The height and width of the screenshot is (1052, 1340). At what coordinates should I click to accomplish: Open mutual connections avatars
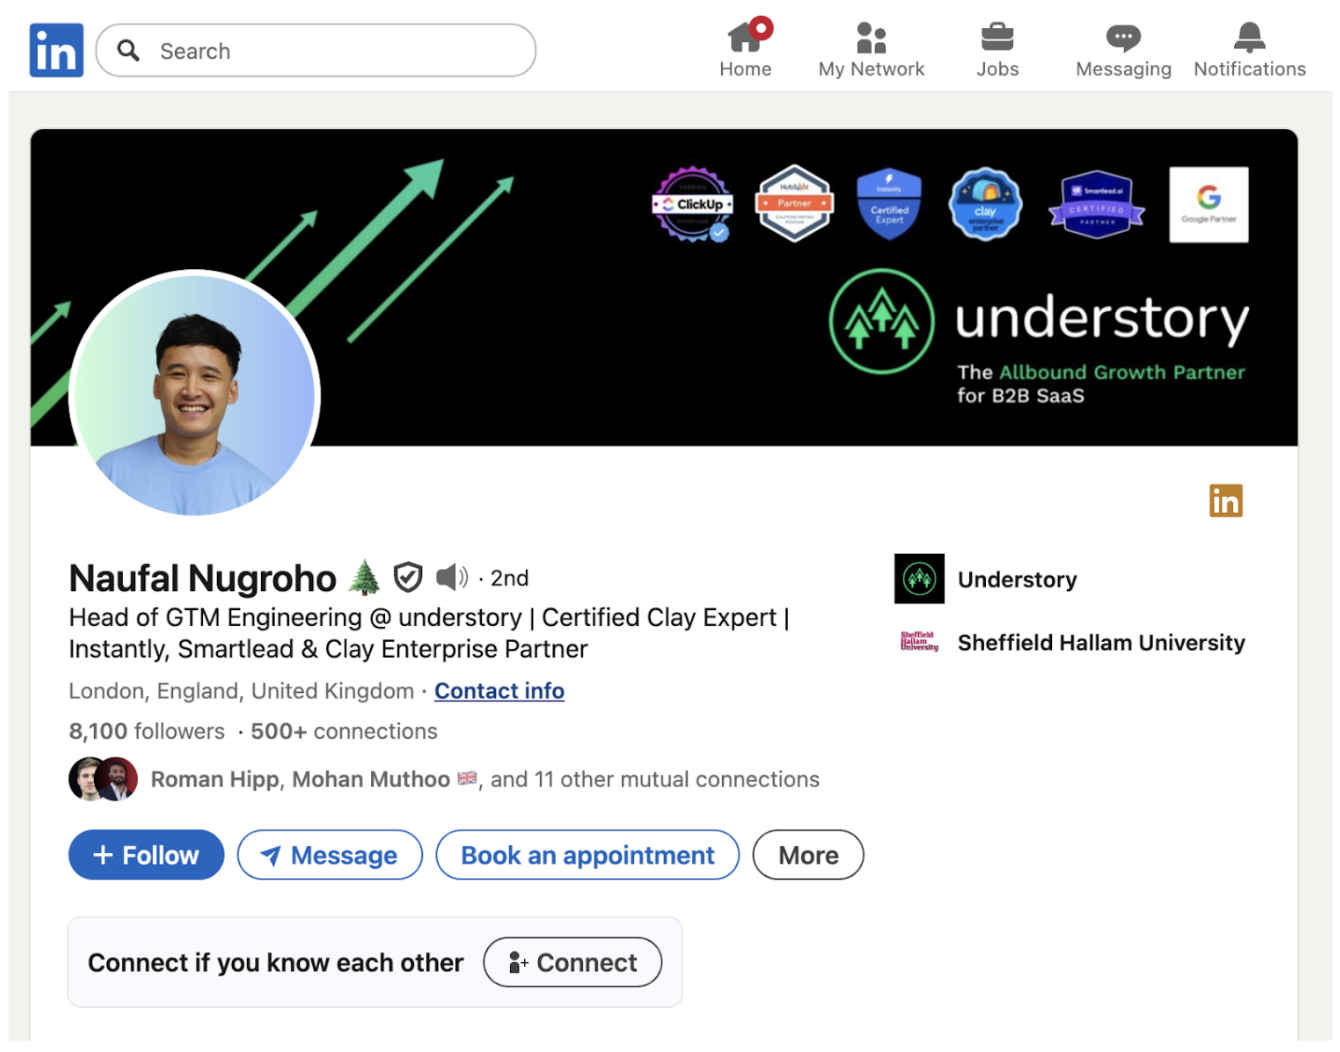pyautogui.click(x=103, y=779)
